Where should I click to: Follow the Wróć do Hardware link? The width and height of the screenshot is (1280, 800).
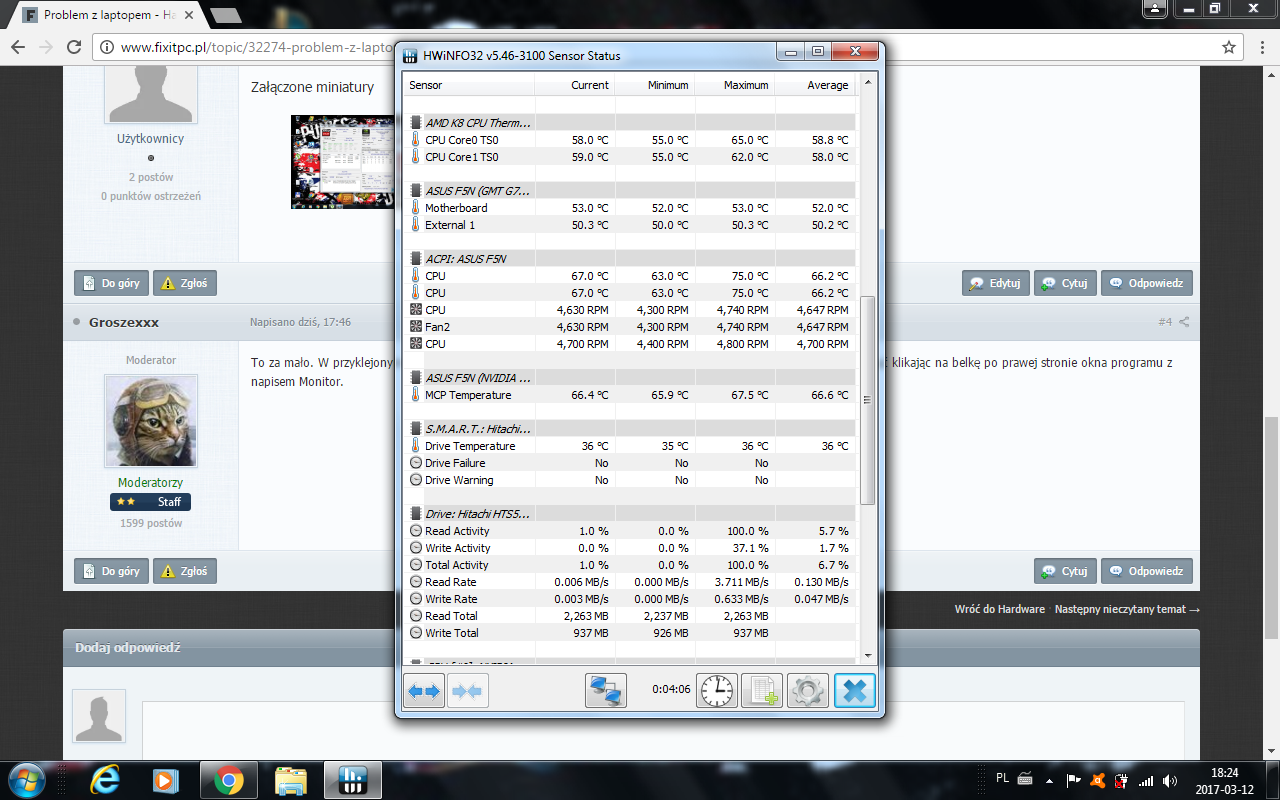pyautogui.click(x=999, y=609)
